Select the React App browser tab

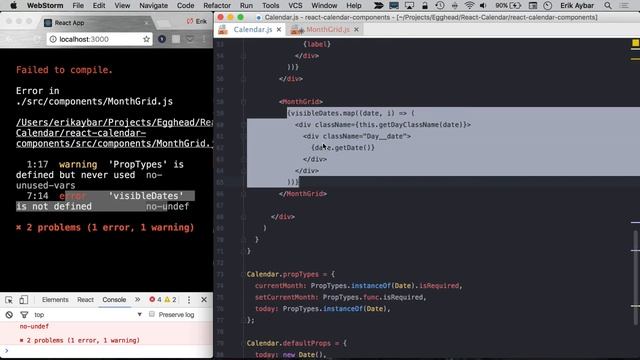[97, 23]
